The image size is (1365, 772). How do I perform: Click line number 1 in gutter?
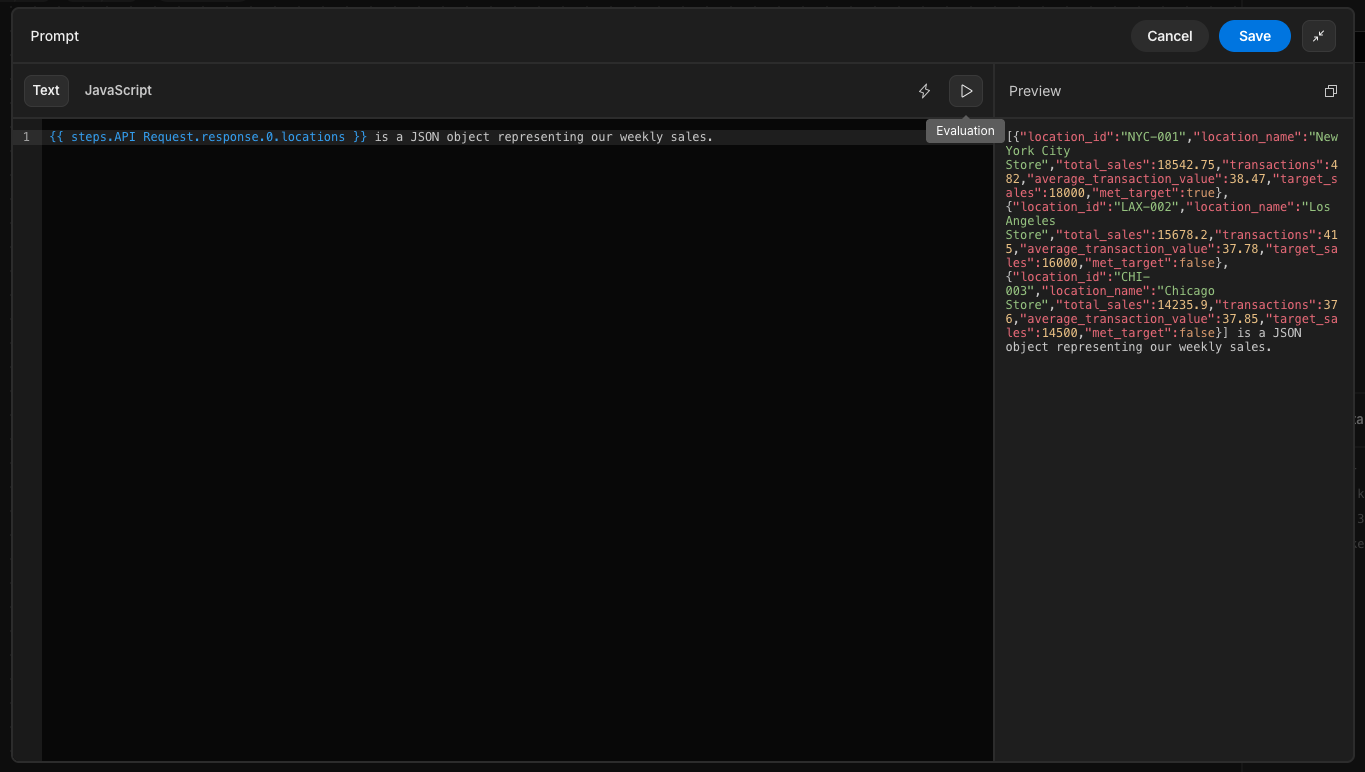tap(26, 137)
